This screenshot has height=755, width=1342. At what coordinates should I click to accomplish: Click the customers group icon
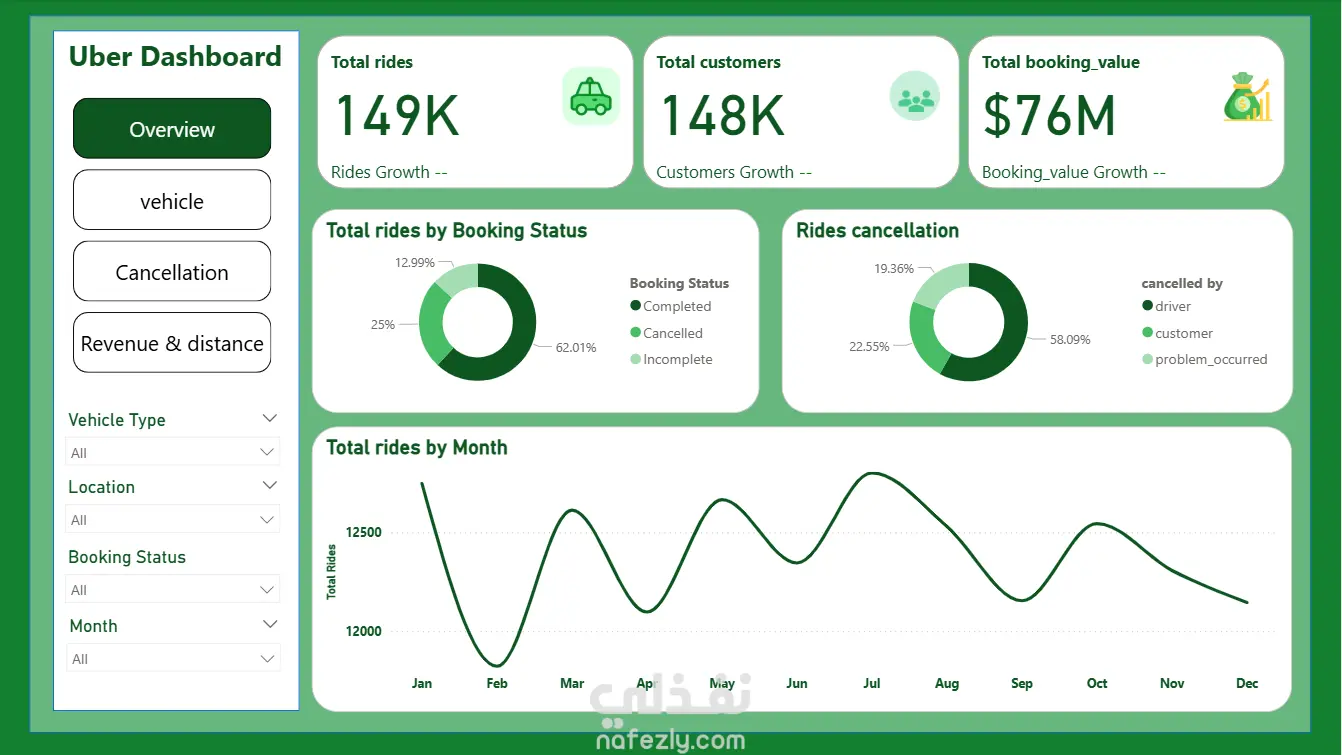coord(915,97)
